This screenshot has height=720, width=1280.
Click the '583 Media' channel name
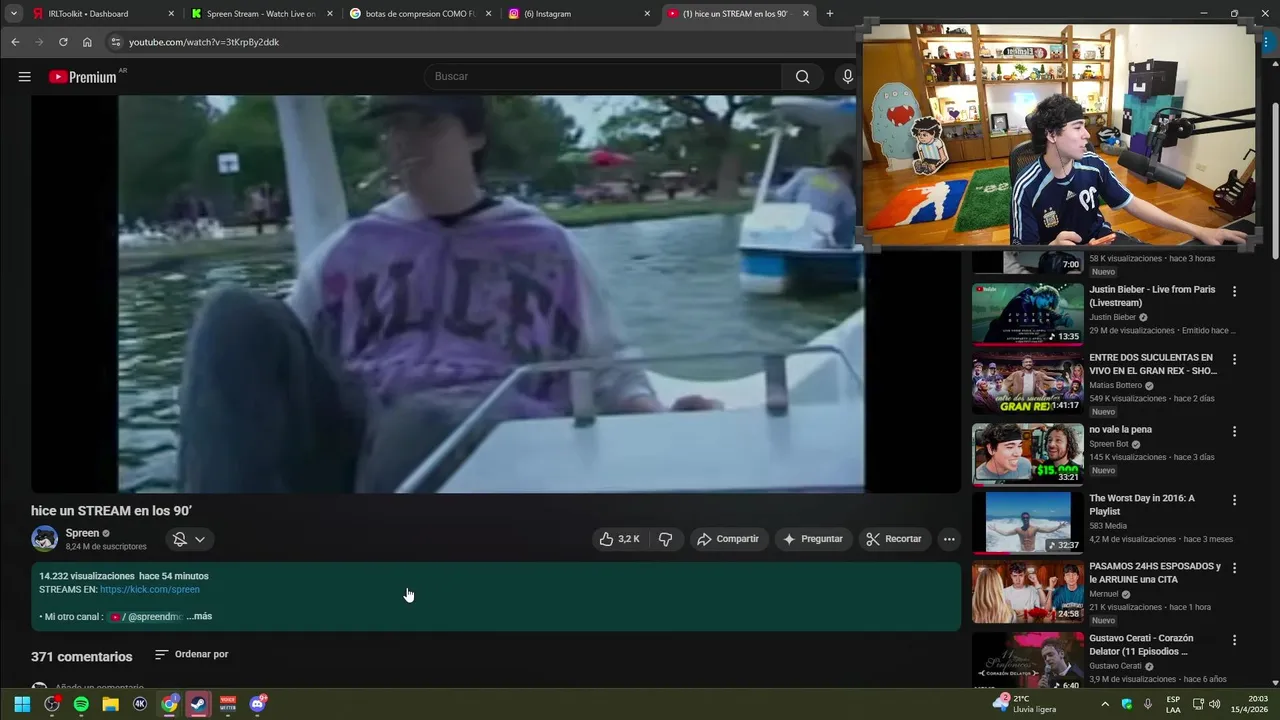pyautogui.click(x=1107, y=526)
